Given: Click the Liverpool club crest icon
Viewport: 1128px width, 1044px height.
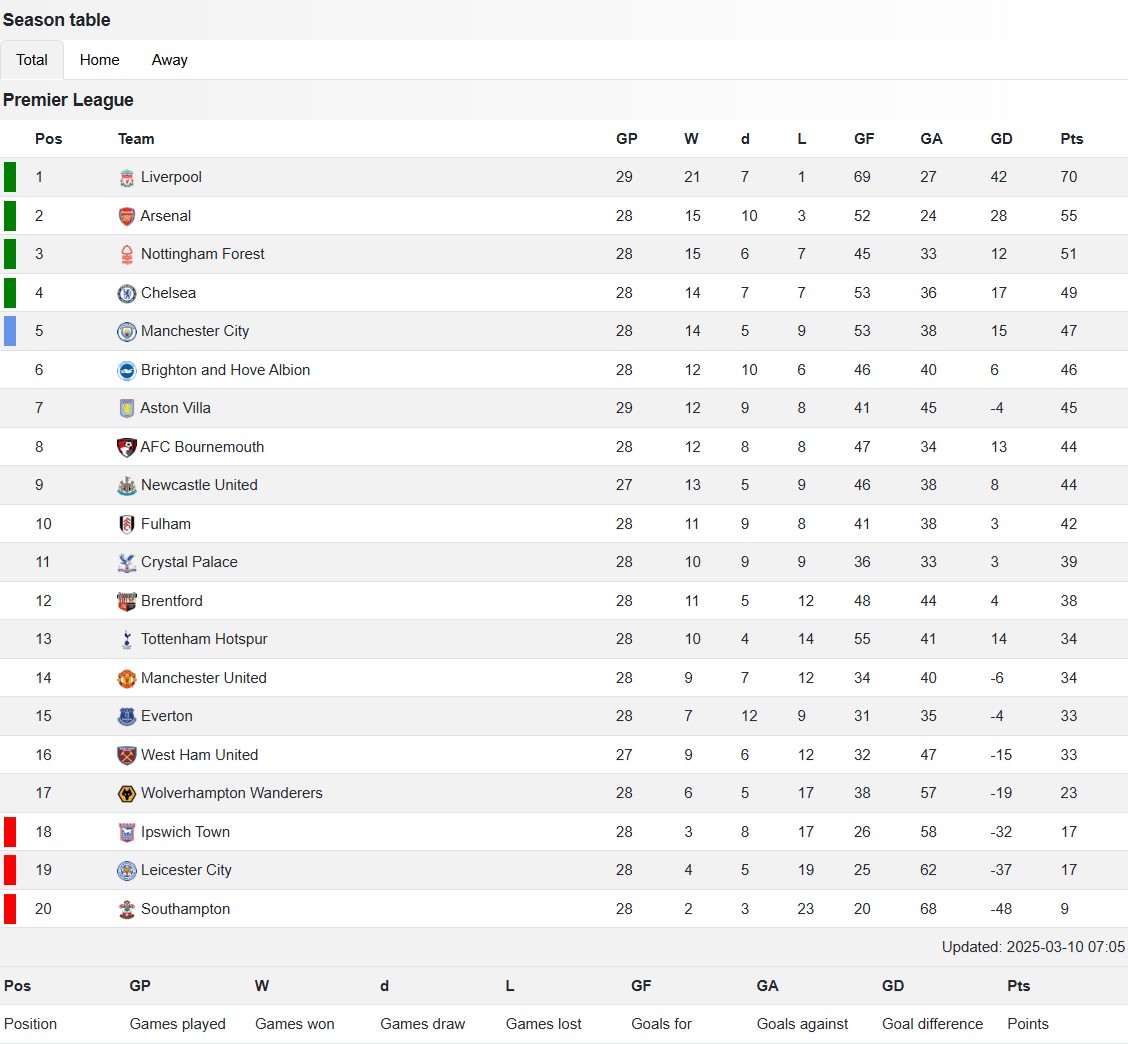Looking at the screenshot, I should pyautogui.click(x=126, y=177).
